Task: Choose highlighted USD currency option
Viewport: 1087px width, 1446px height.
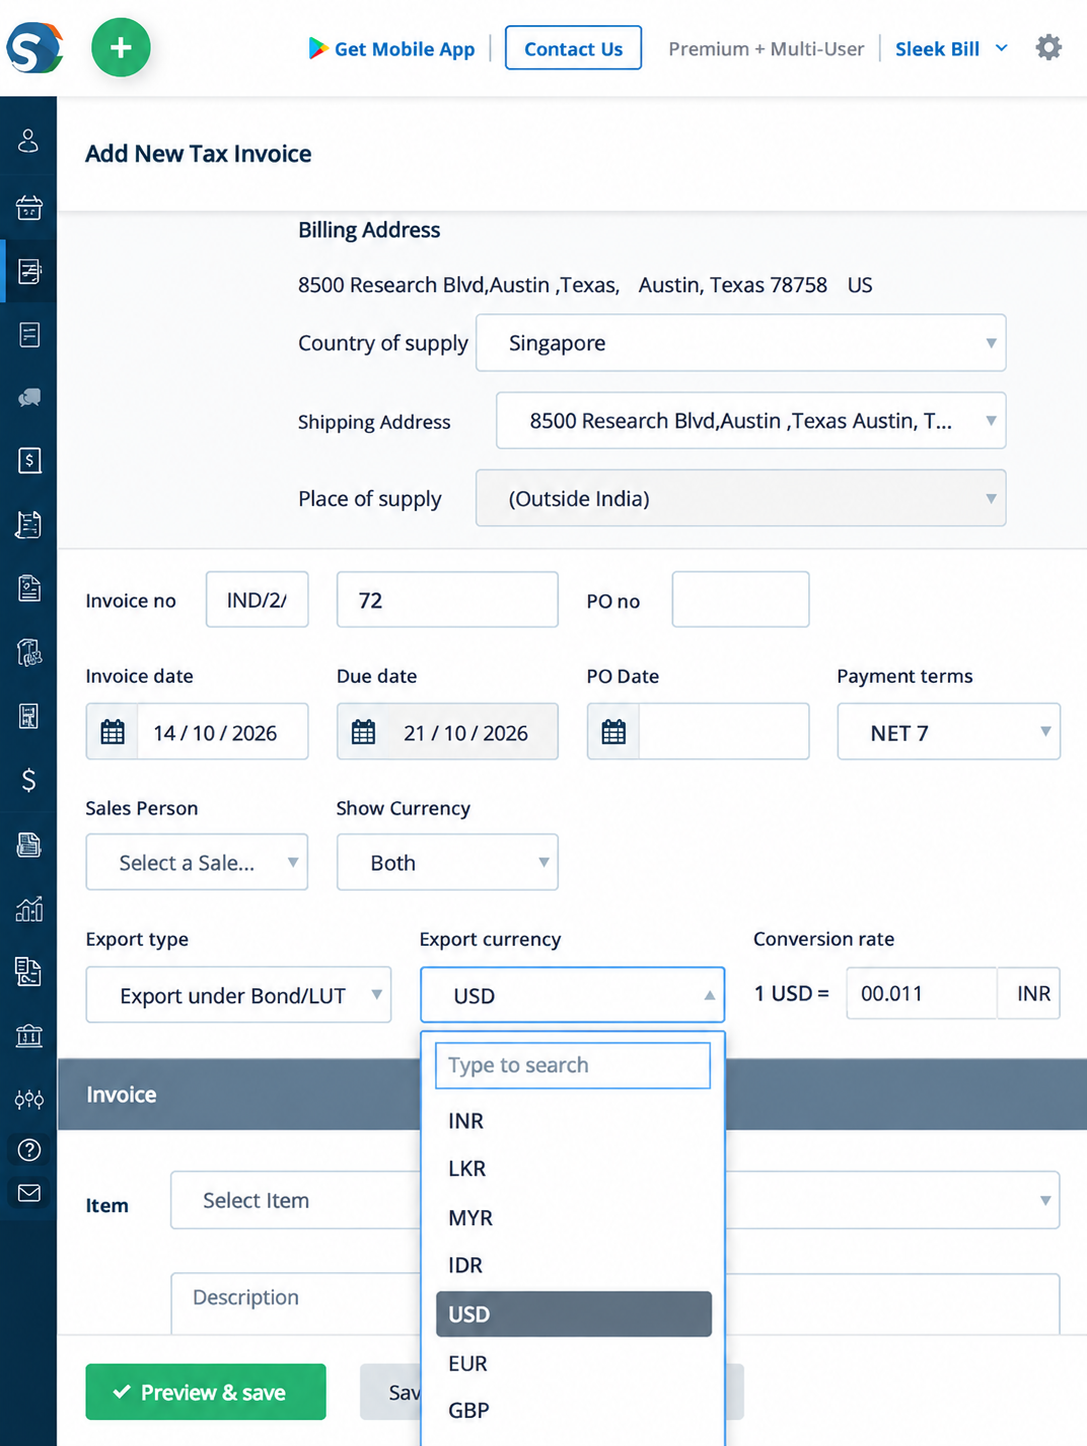Action: 573,1314
